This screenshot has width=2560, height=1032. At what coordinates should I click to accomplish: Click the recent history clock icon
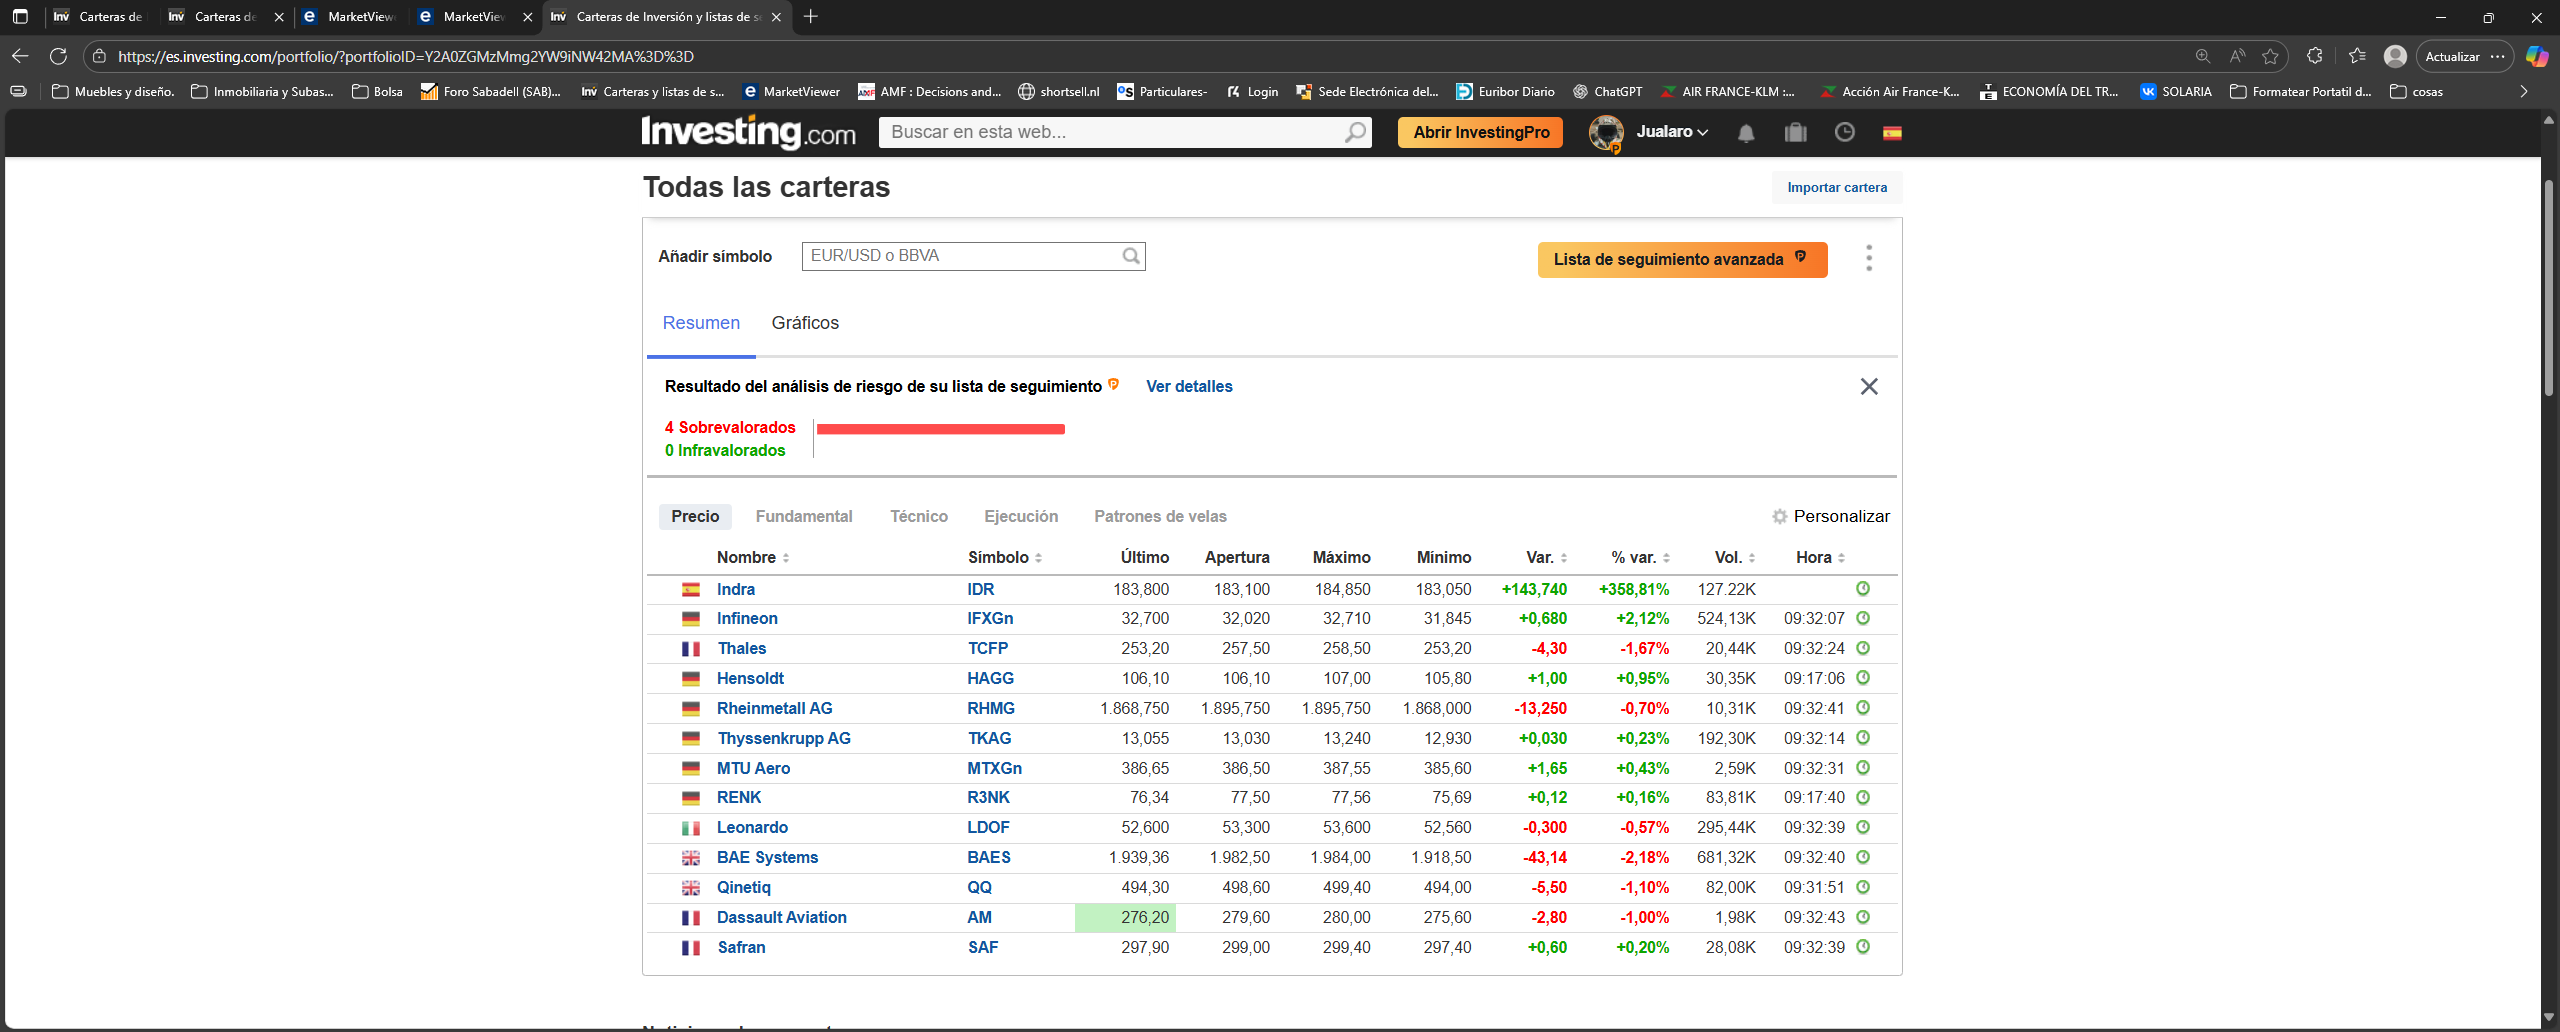1845,132
